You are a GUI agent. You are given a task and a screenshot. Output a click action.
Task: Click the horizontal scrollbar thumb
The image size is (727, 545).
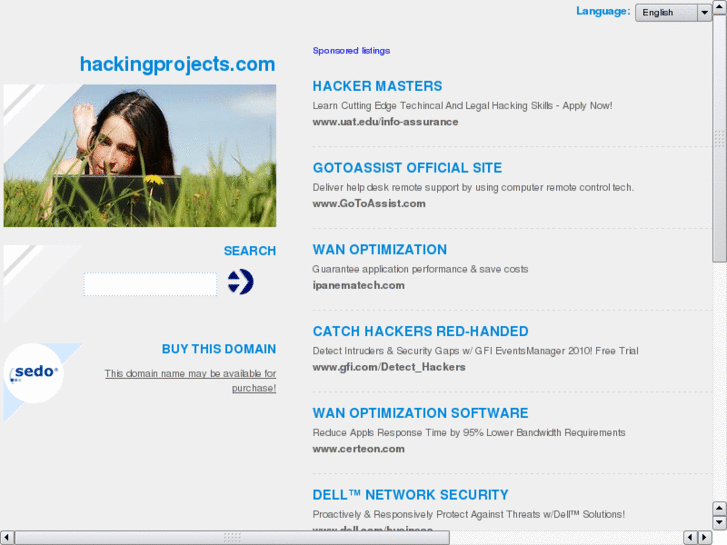[x=232, y=537]
